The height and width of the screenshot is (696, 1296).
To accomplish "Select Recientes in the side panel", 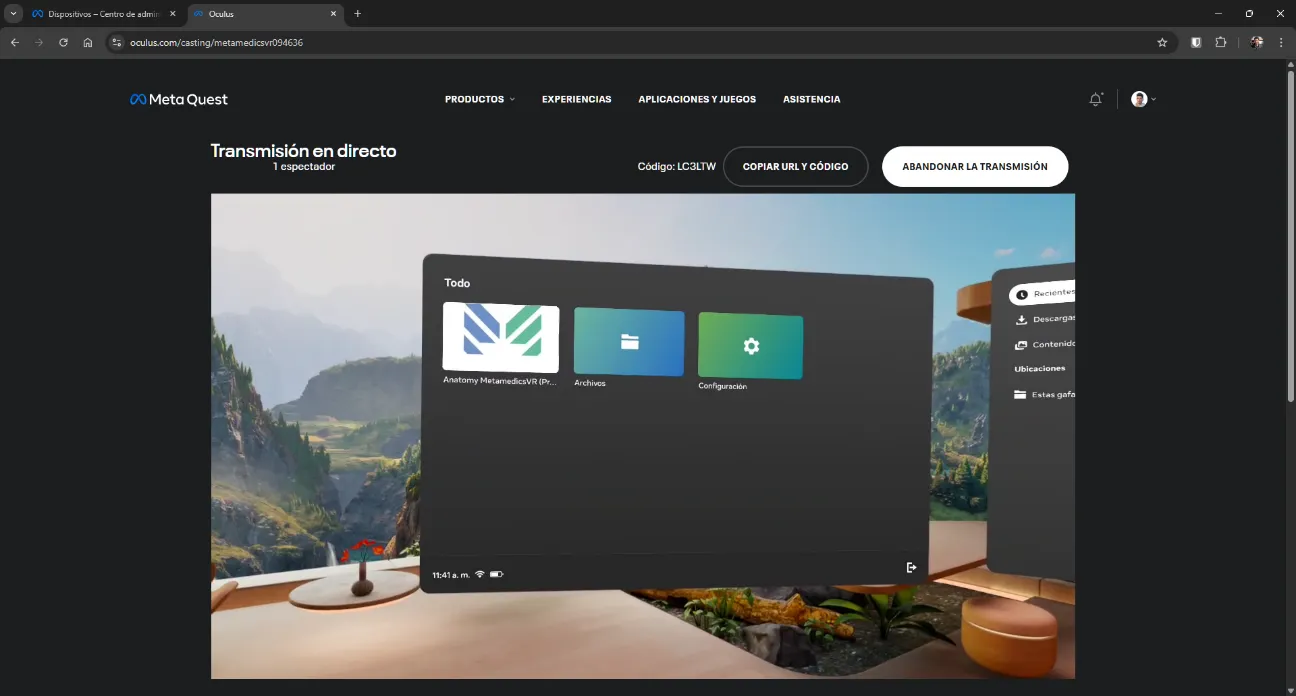I will tap(1043, 293).
